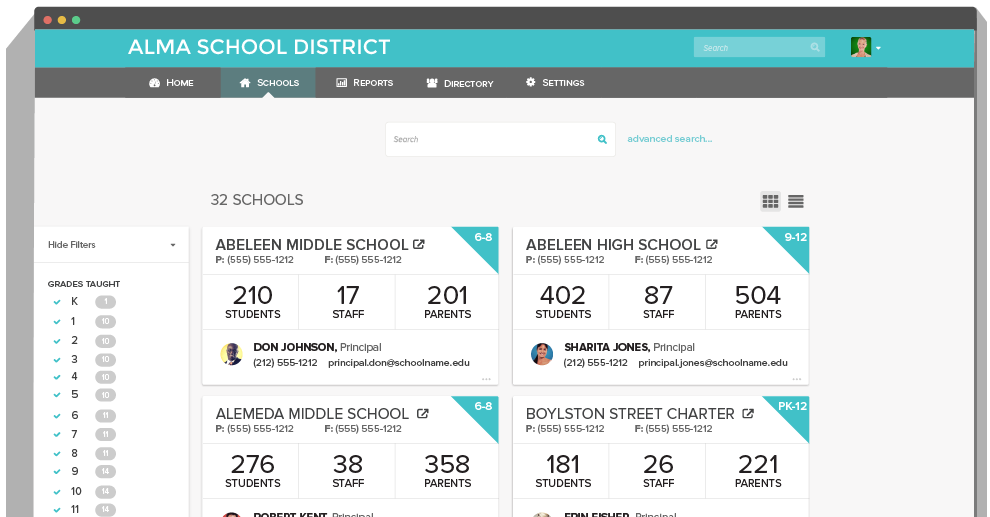The width and height of the screenshot is (990, 517).
Task: Open Alemeda Middle School external link icon
Action: click(x=422, y=413)
